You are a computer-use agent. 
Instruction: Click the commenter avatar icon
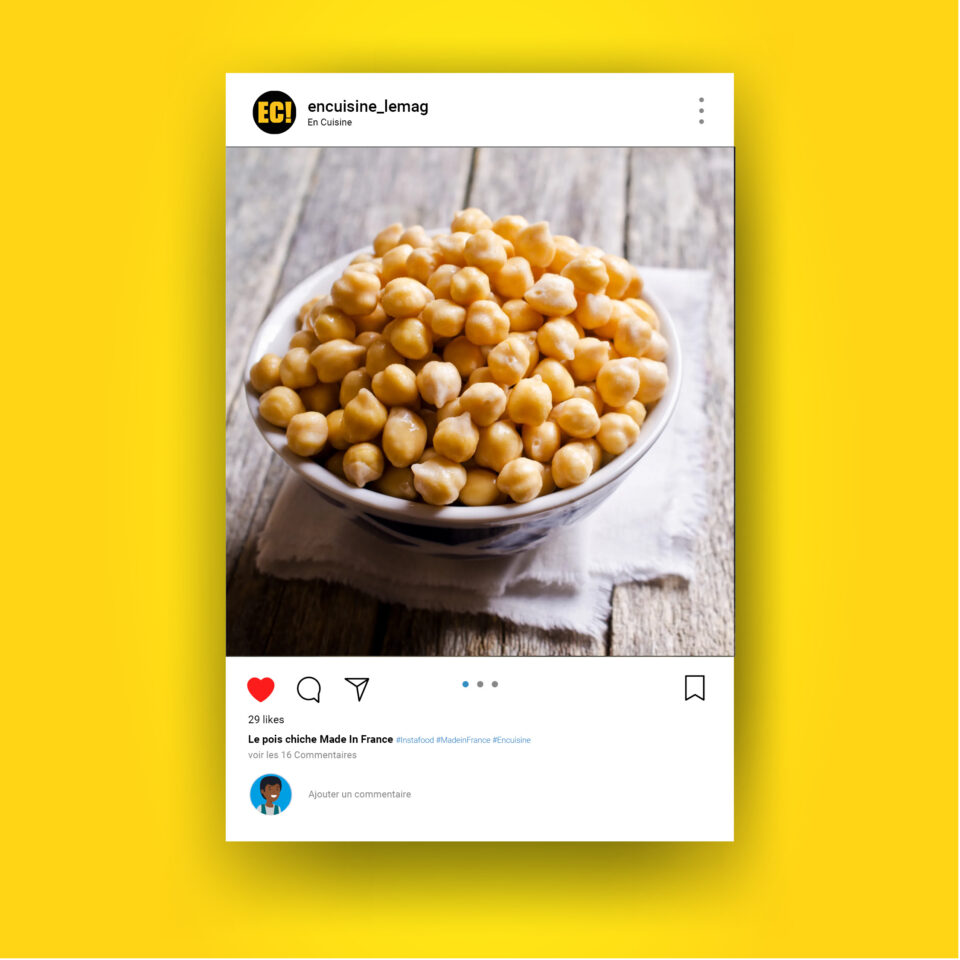point(271,794)
